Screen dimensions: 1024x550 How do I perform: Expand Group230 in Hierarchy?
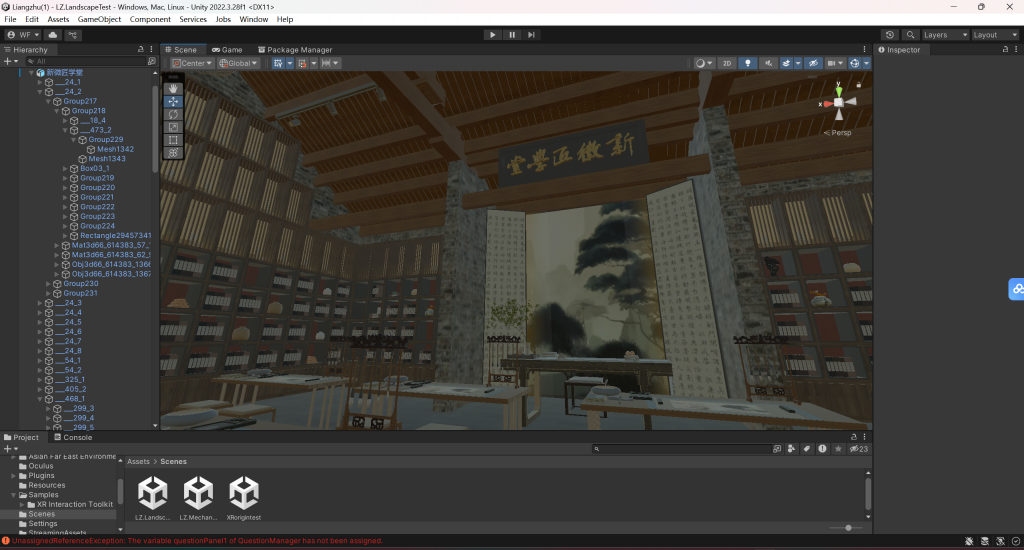[x=48, y=283]
